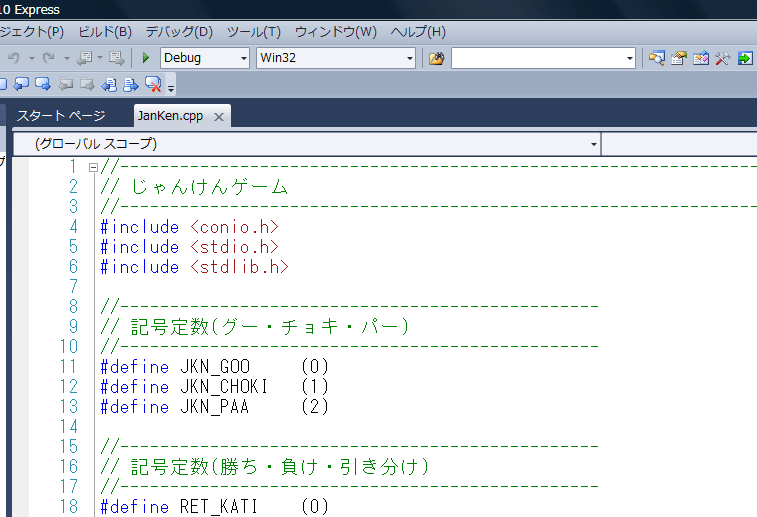Click the green arrow icon at toolbar end
This screenshot has height=517, width=757.
(745, 58)
